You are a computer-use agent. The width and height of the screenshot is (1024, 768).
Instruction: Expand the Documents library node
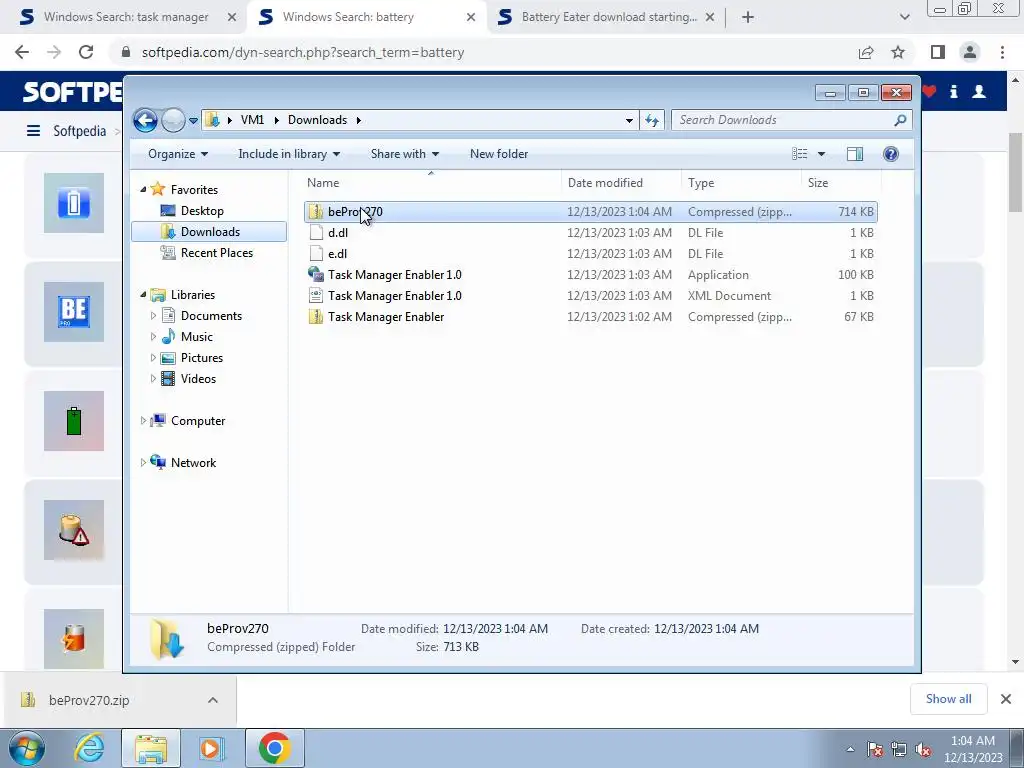(x=153, y=316)
